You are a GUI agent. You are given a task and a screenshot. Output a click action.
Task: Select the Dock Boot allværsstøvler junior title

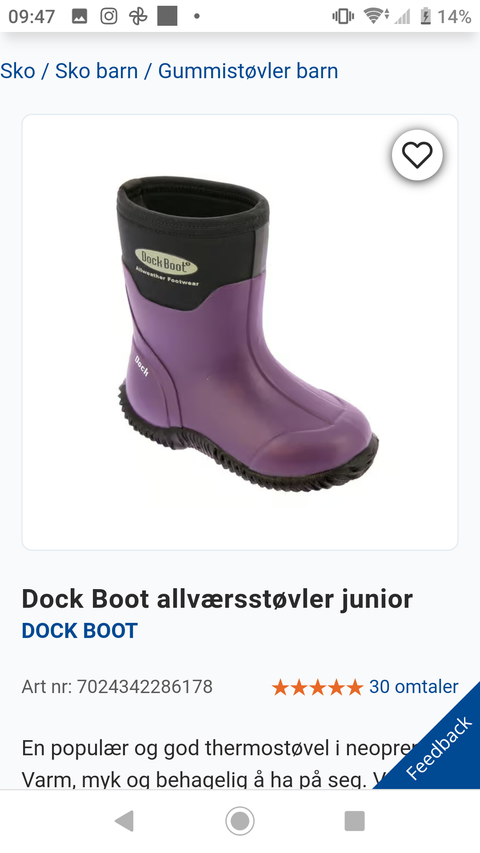[217, 599]
